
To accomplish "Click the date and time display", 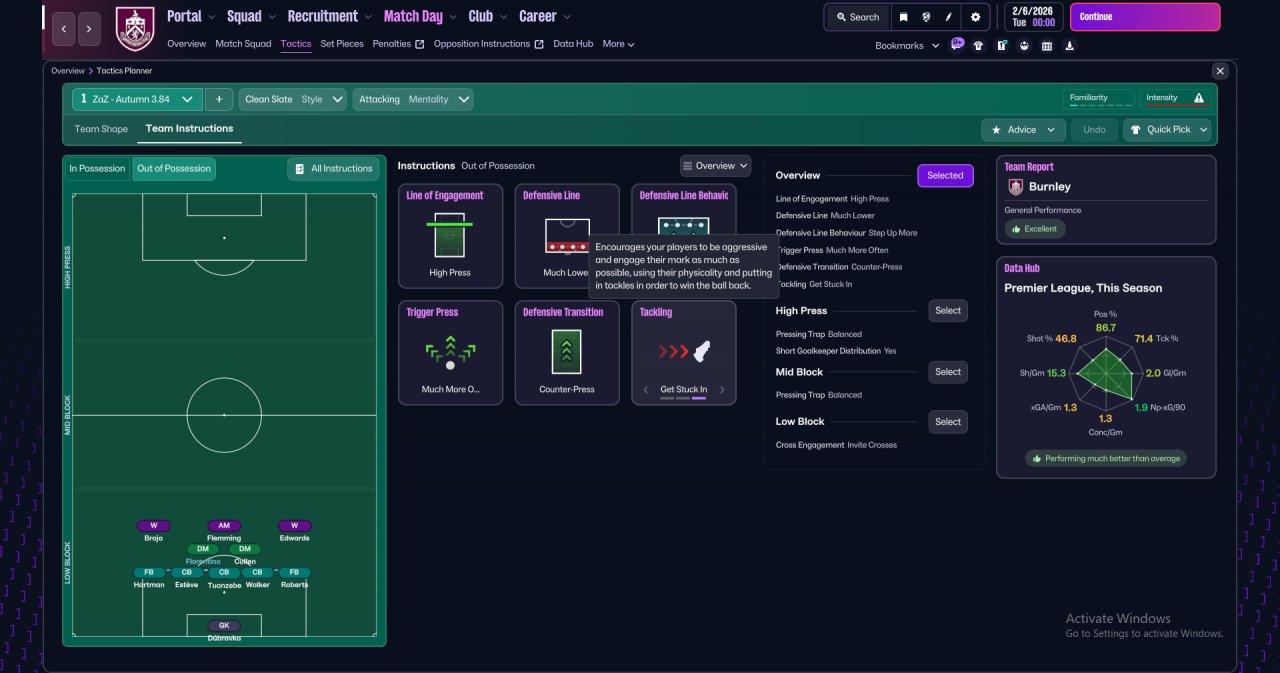I will tap(1032, 17).
